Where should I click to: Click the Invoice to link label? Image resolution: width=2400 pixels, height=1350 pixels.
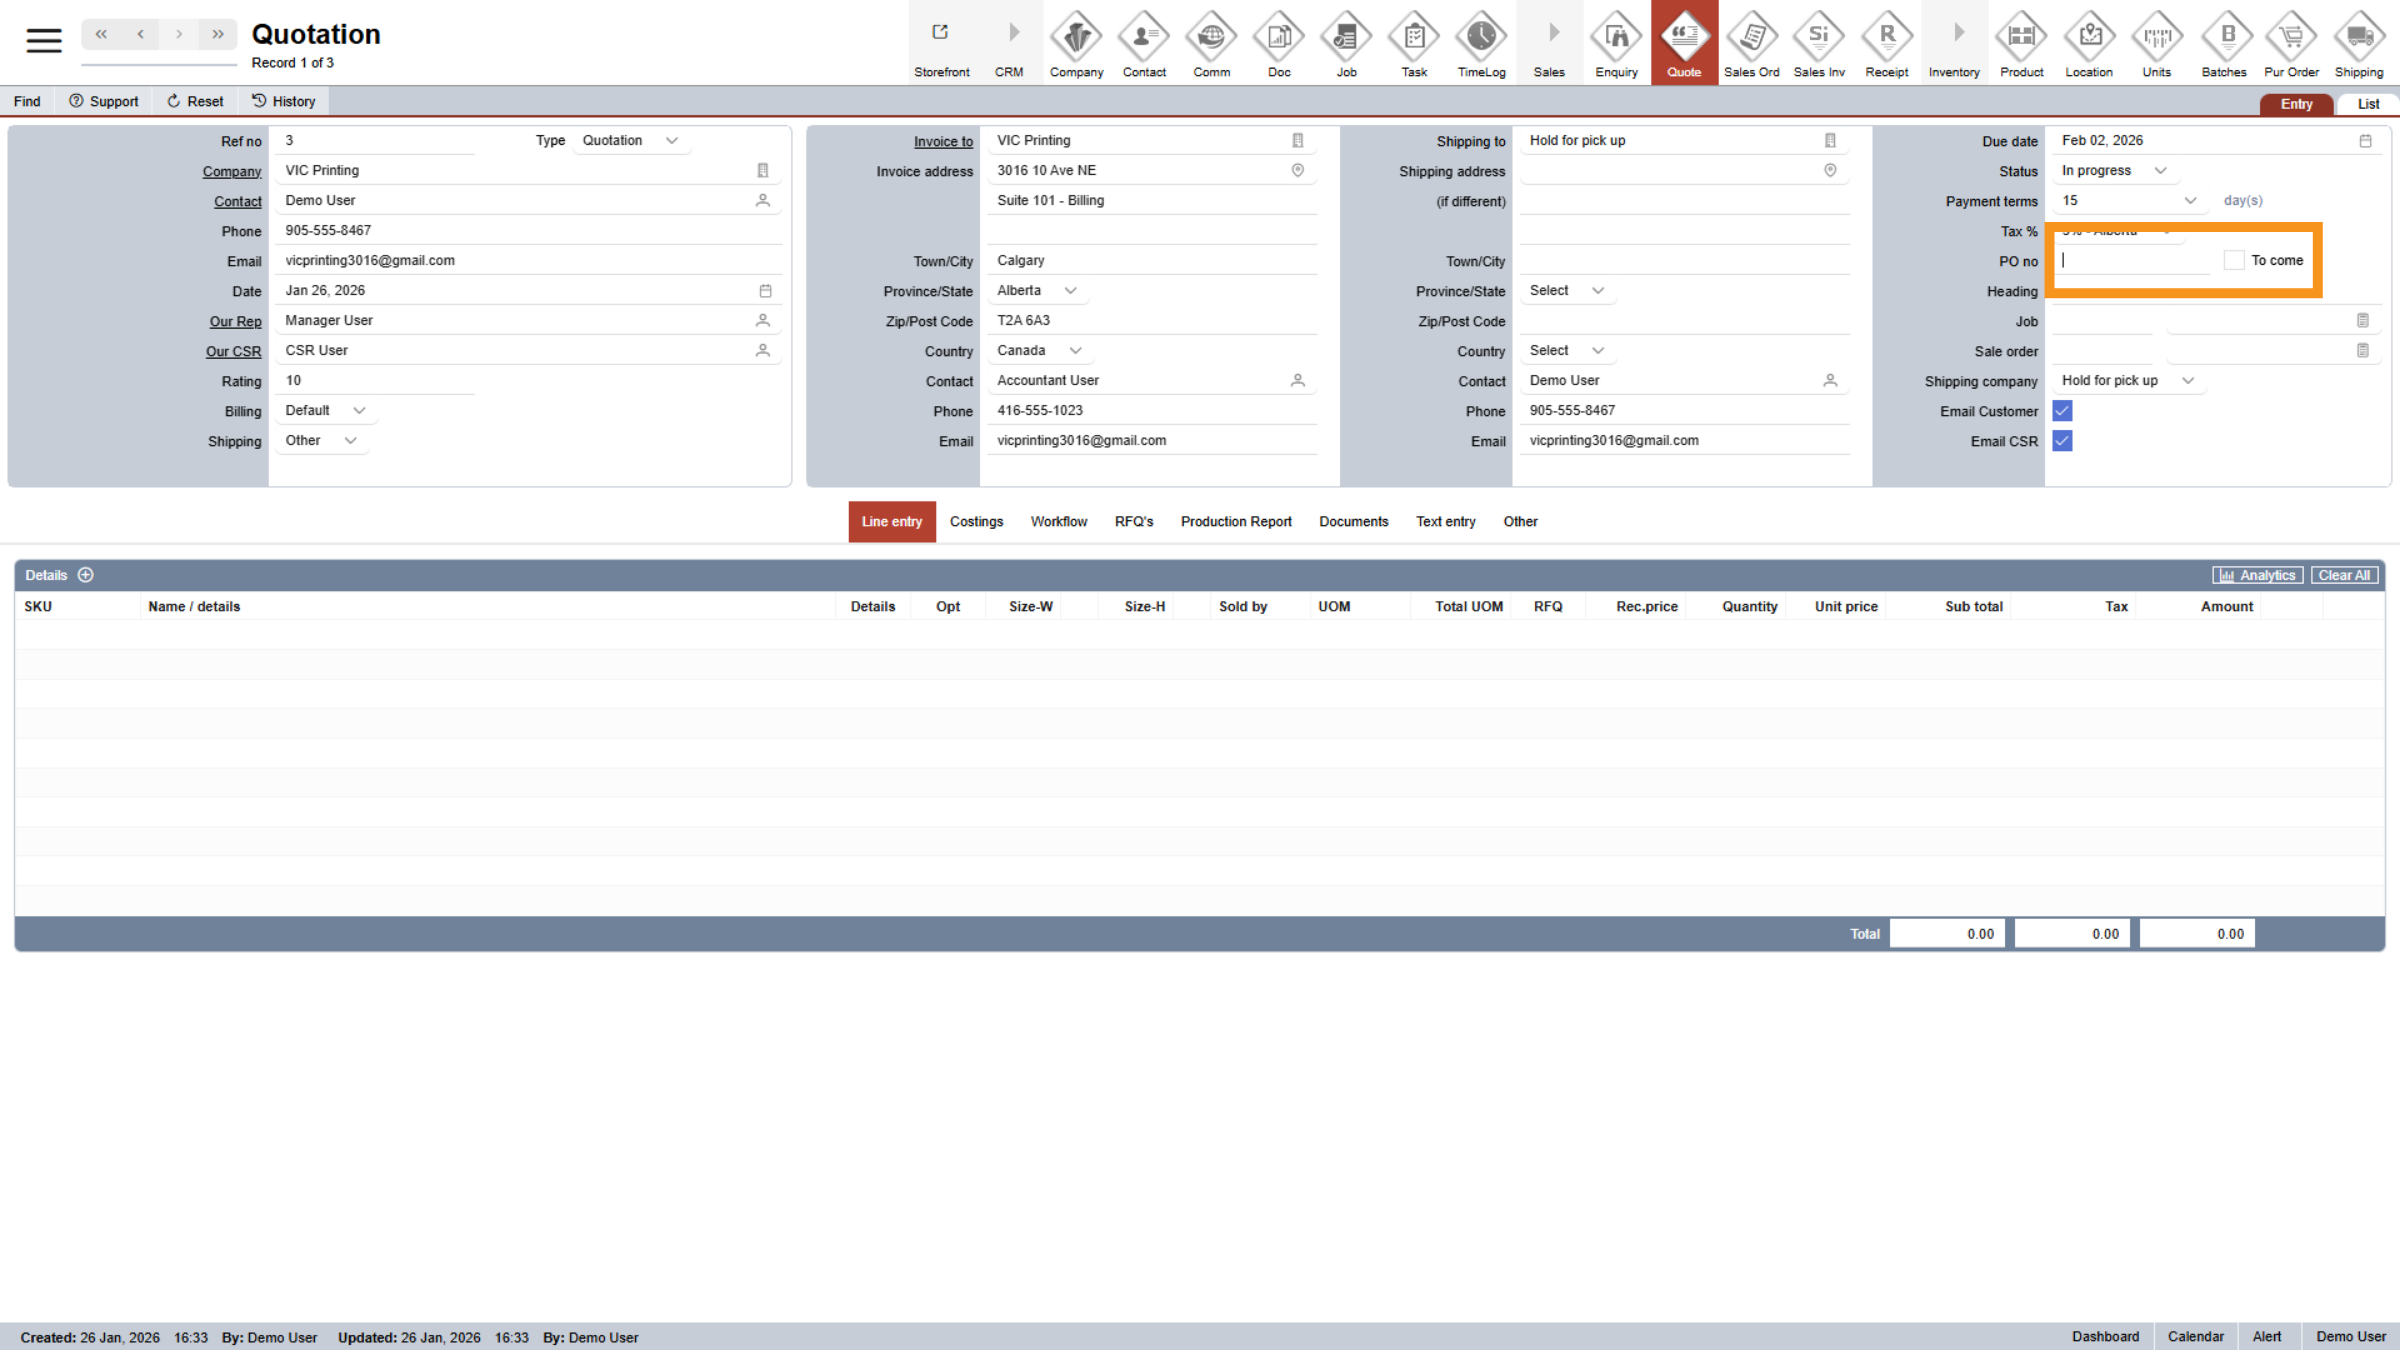coord(942,142)
